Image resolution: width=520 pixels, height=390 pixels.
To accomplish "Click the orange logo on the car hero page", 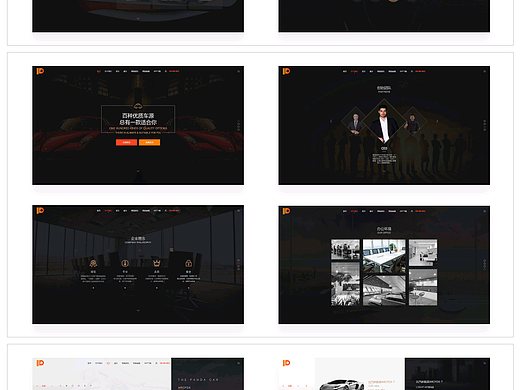I will click(x=40, y=71).
